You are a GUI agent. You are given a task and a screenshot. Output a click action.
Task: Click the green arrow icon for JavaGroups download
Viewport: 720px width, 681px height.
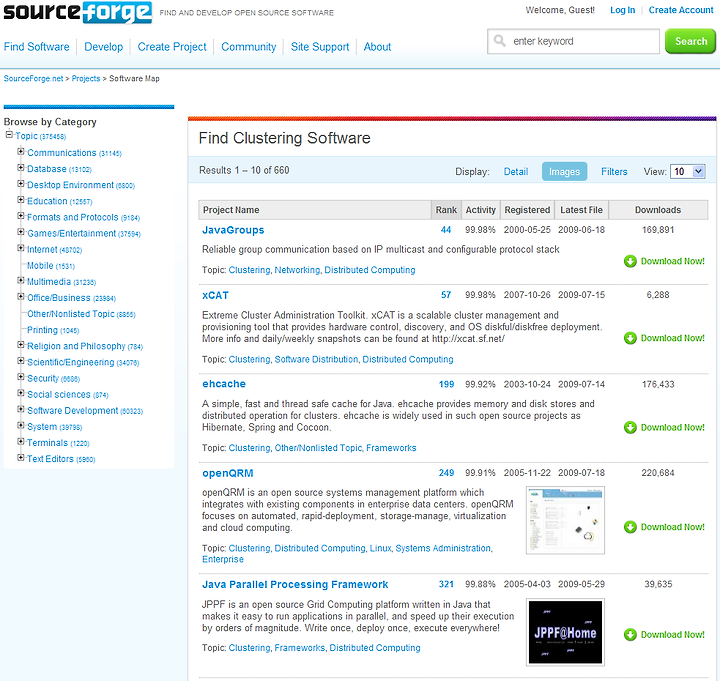point(630,261)
